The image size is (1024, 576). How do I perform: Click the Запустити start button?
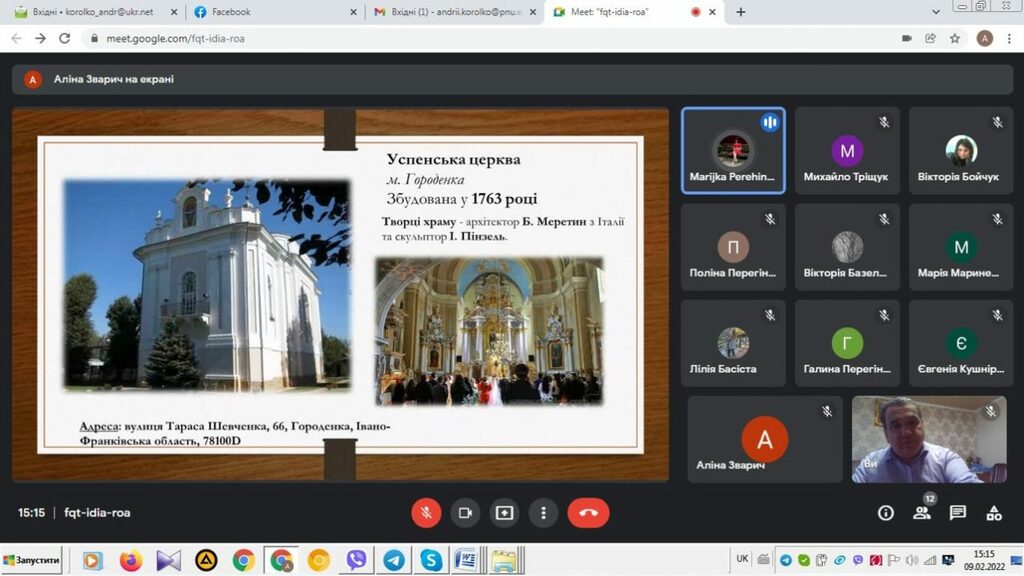(x=32, y=560)
